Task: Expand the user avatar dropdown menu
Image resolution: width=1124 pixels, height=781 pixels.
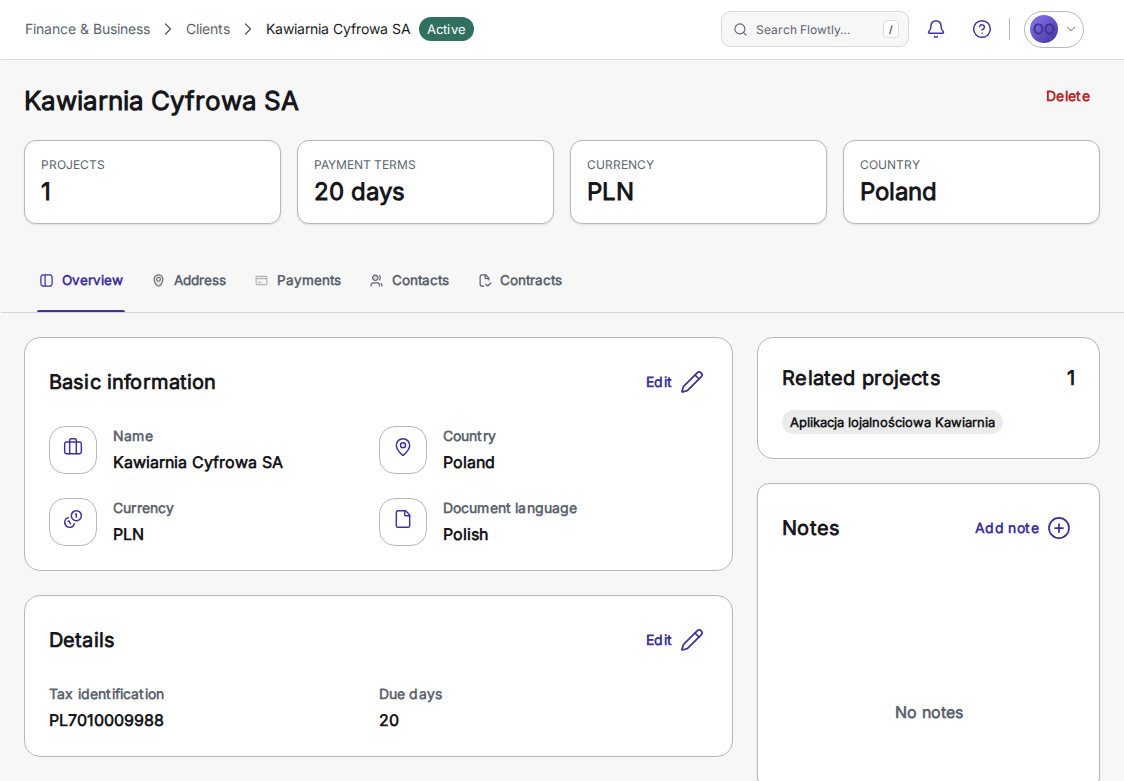Action: [1053, 29]
